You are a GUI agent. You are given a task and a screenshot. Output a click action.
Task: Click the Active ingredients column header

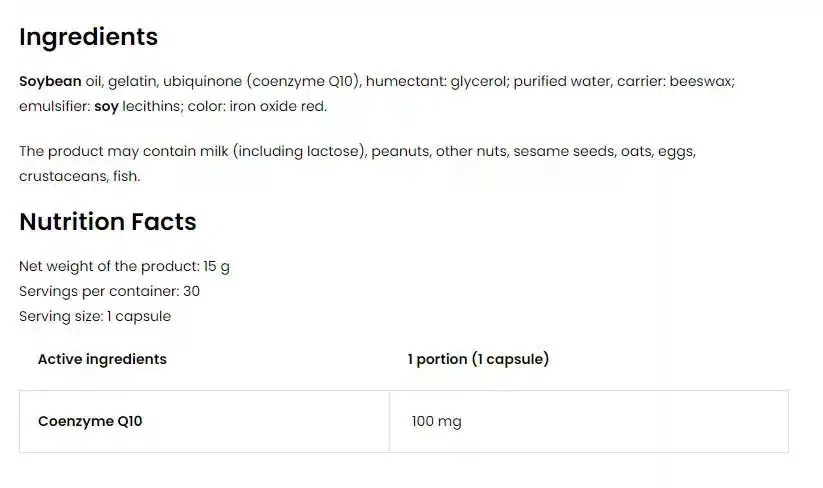tap(102, 359)
